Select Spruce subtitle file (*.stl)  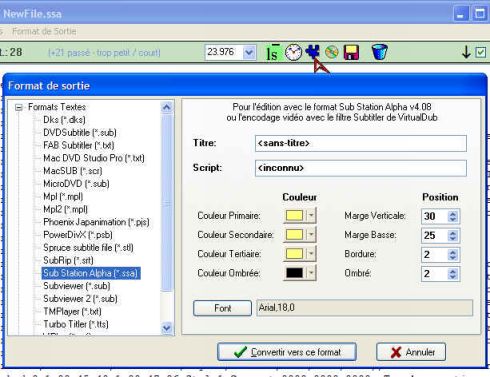point(88,247)
